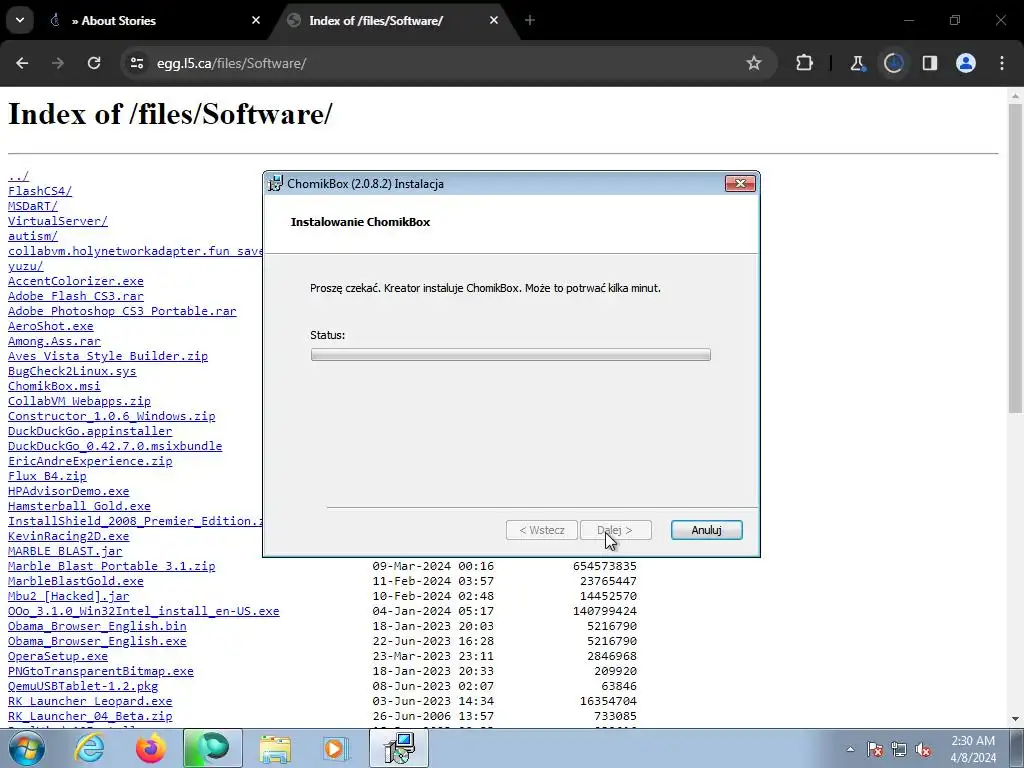Click the disabled Wstecz button
1024x768 pixels.
542,530
